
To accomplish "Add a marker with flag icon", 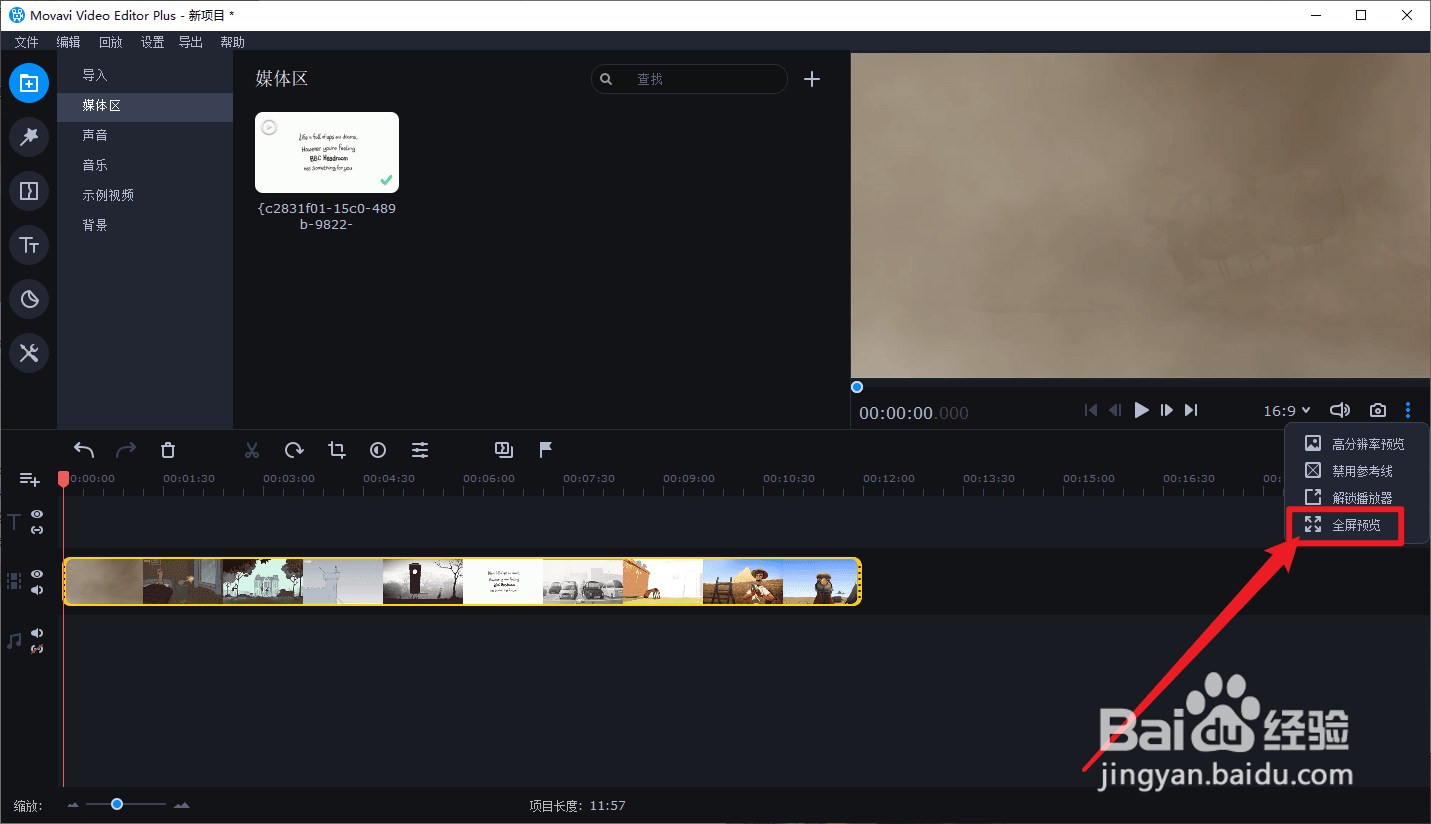I will [546, 450].
